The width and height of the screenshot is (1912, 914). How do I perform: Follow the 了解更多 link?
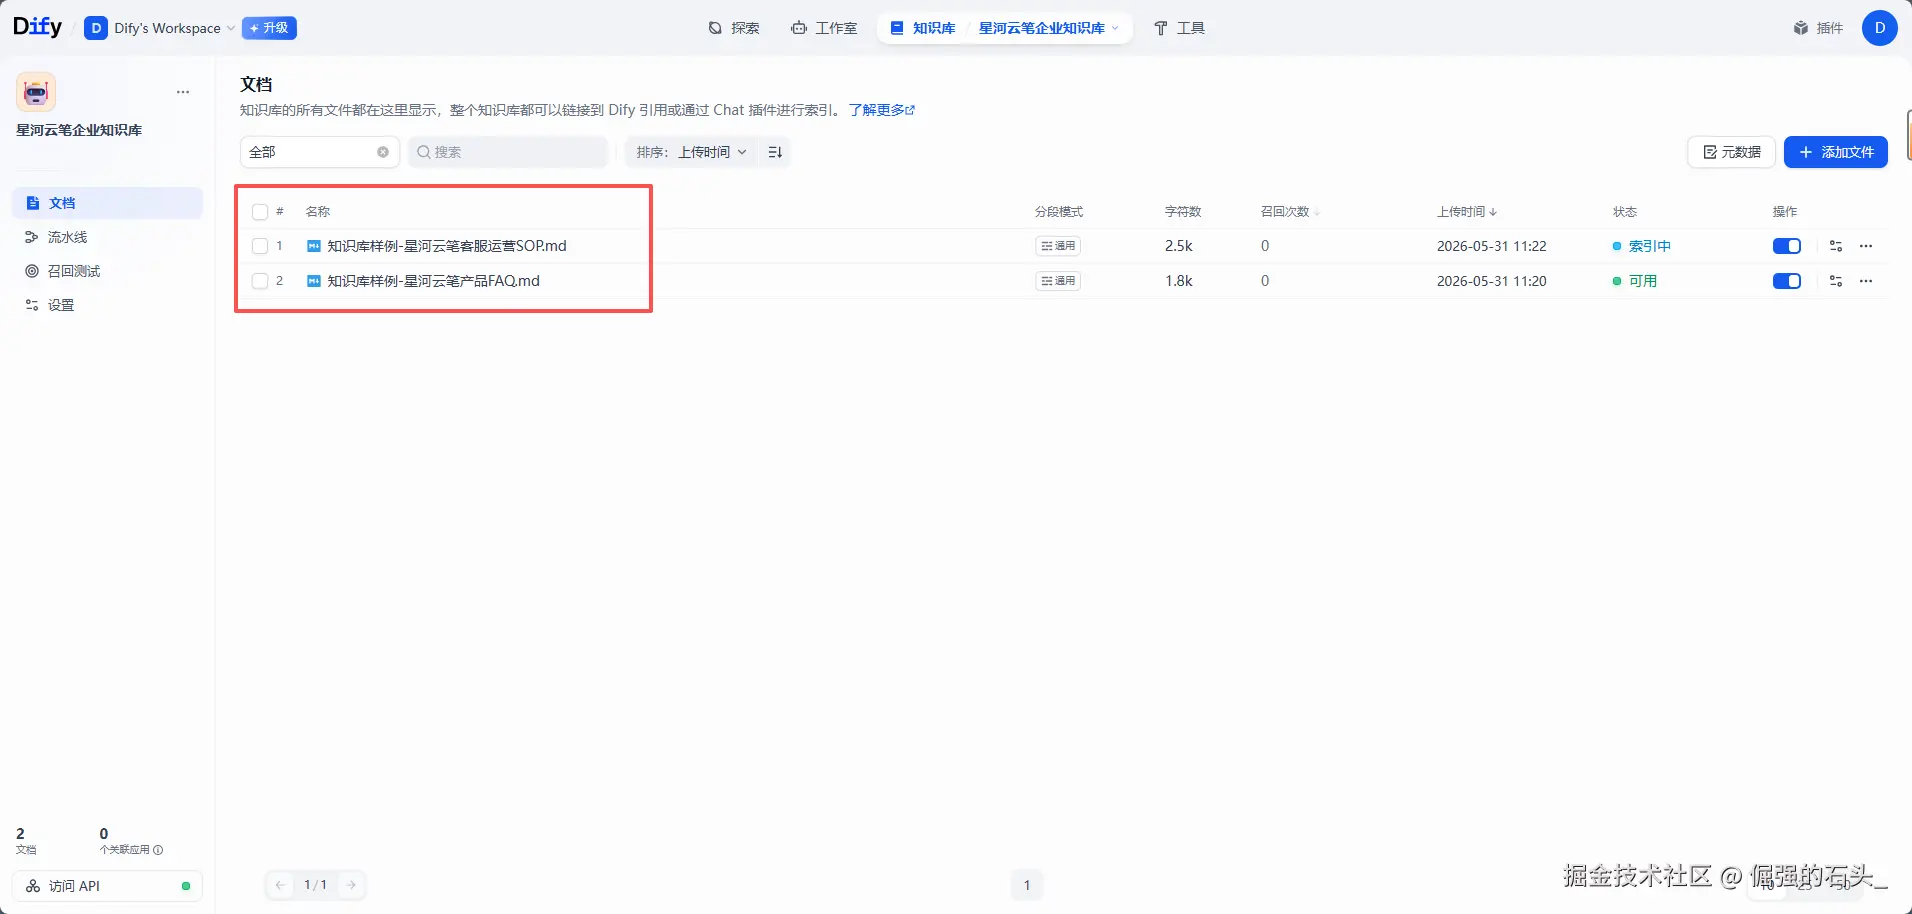[x=881, y=110]
